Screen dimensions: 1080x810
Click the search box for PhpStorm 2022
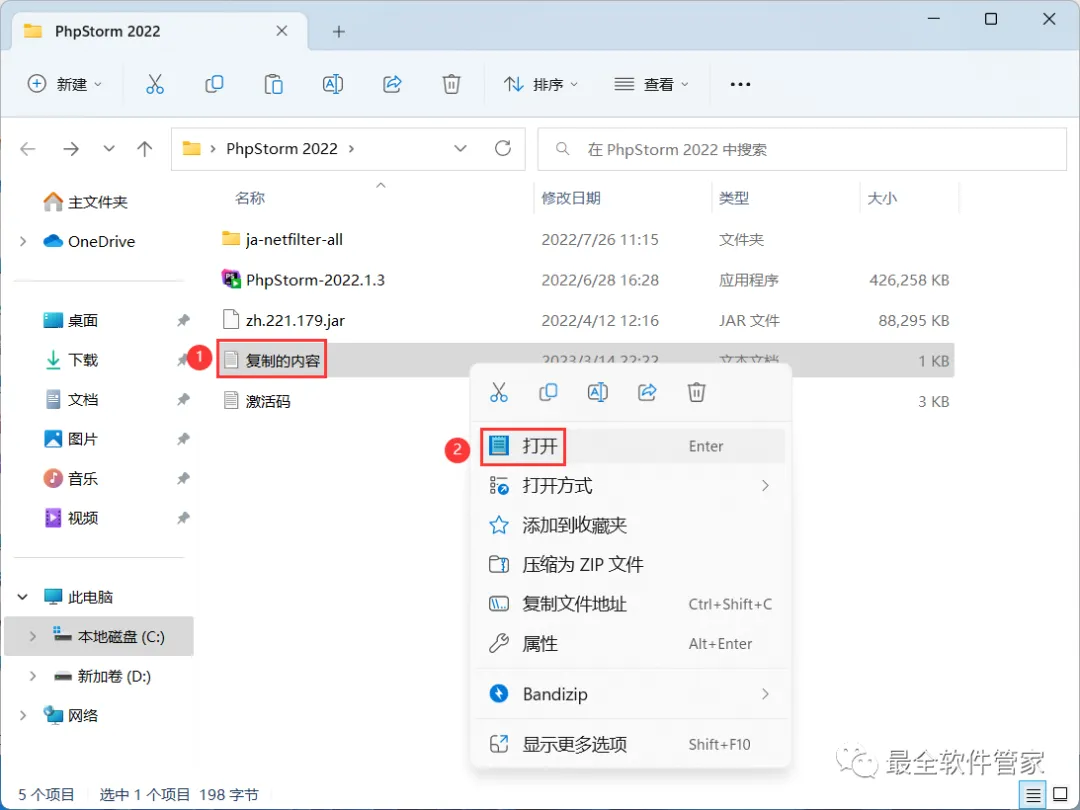point(802,149)
